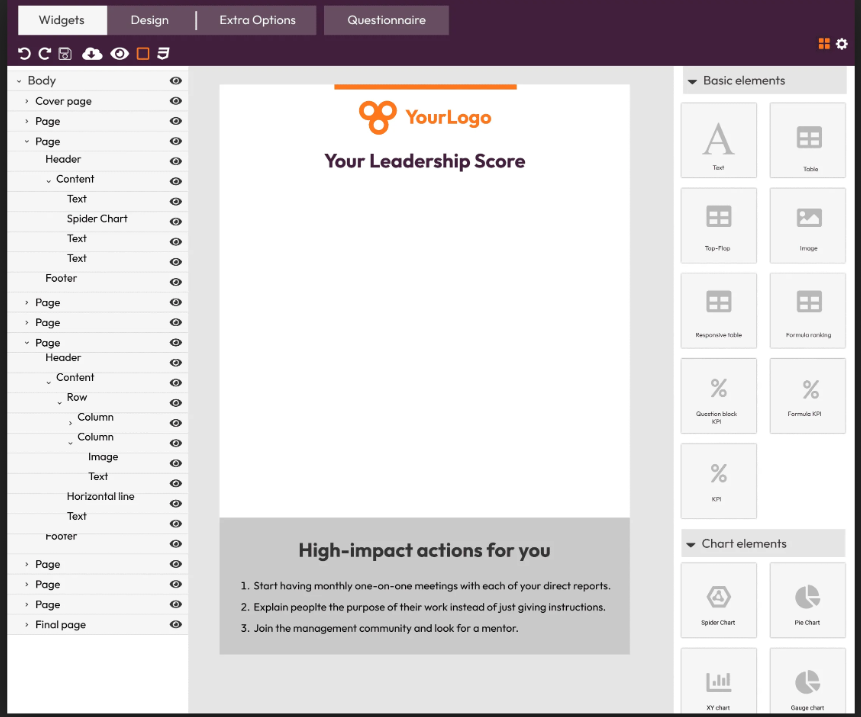Toggle visibility of the Body element
The height and width of the screenshot is (717, 861).
(176, 80)
